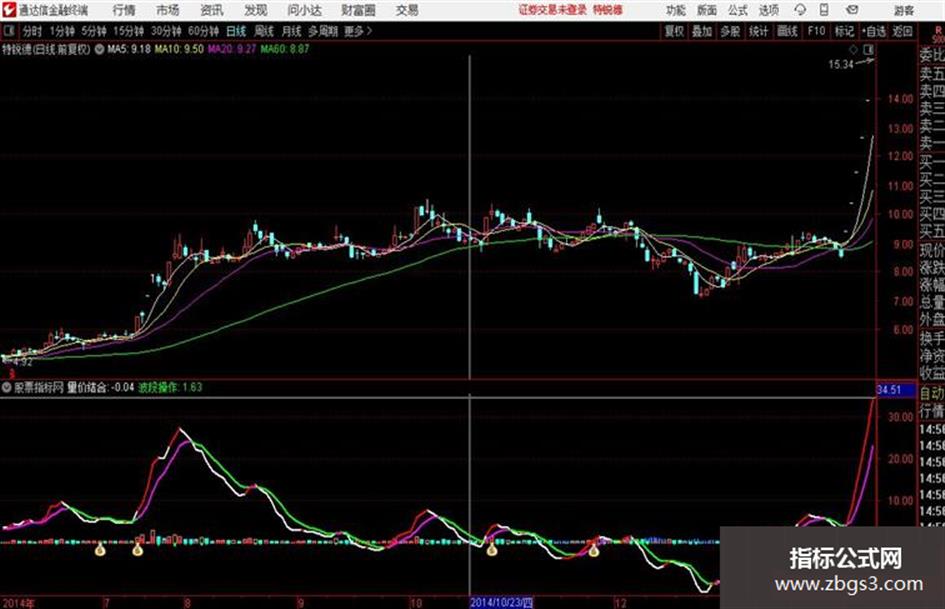Screen dimensions: 945x609
Task: Click the panel layout icon beside the diamond
Action: tap(868, 49)
